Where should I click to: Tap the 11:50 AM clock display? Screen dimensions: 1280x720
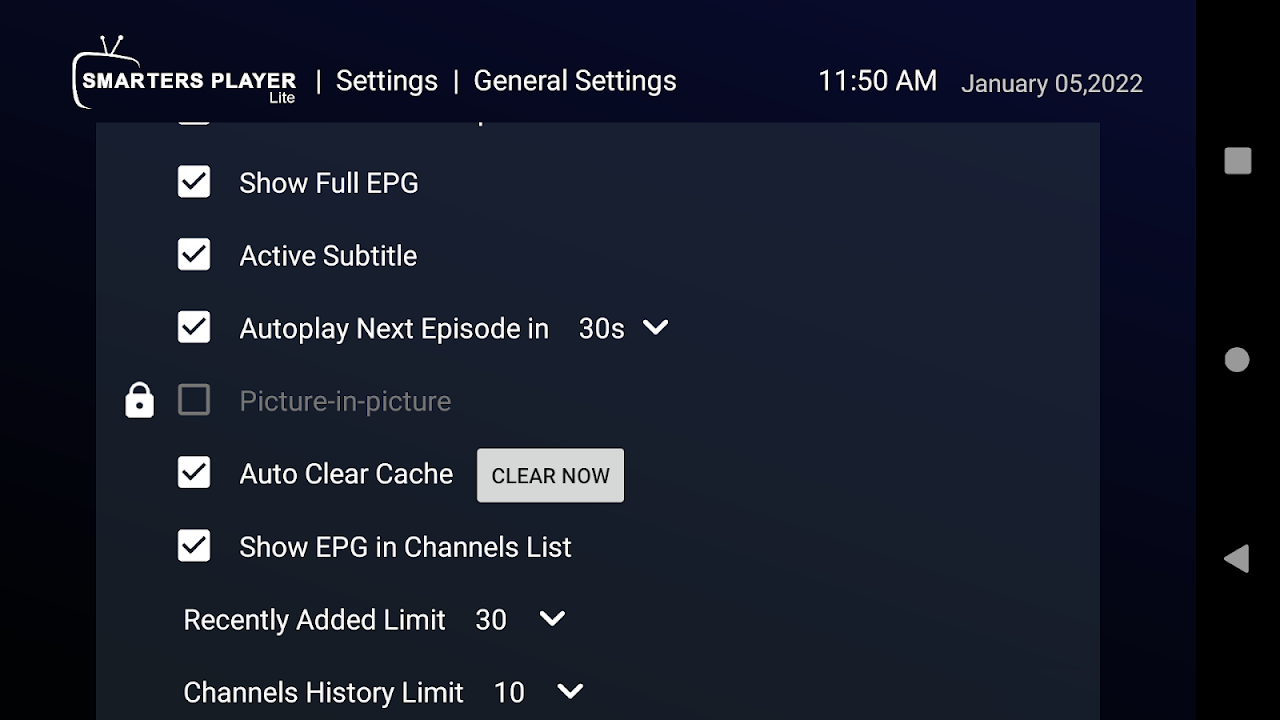[878, 81]
